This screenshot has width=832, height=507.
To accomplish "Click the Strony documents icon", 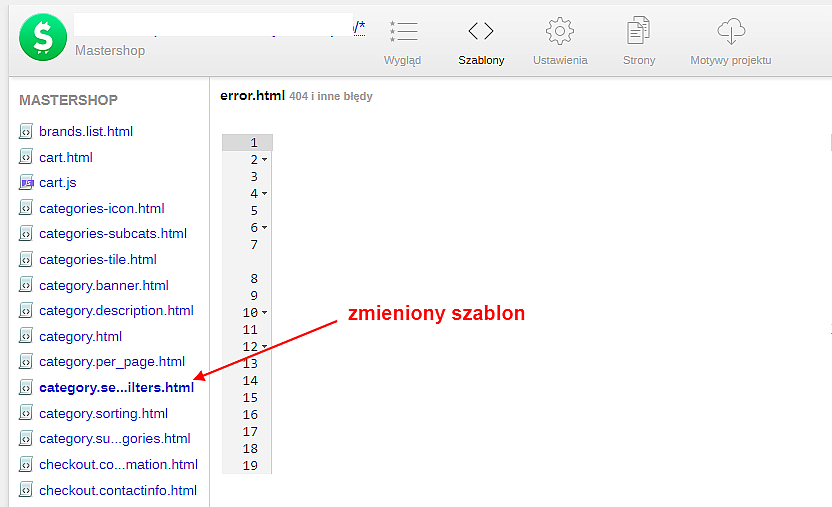I will coord(638,30).
